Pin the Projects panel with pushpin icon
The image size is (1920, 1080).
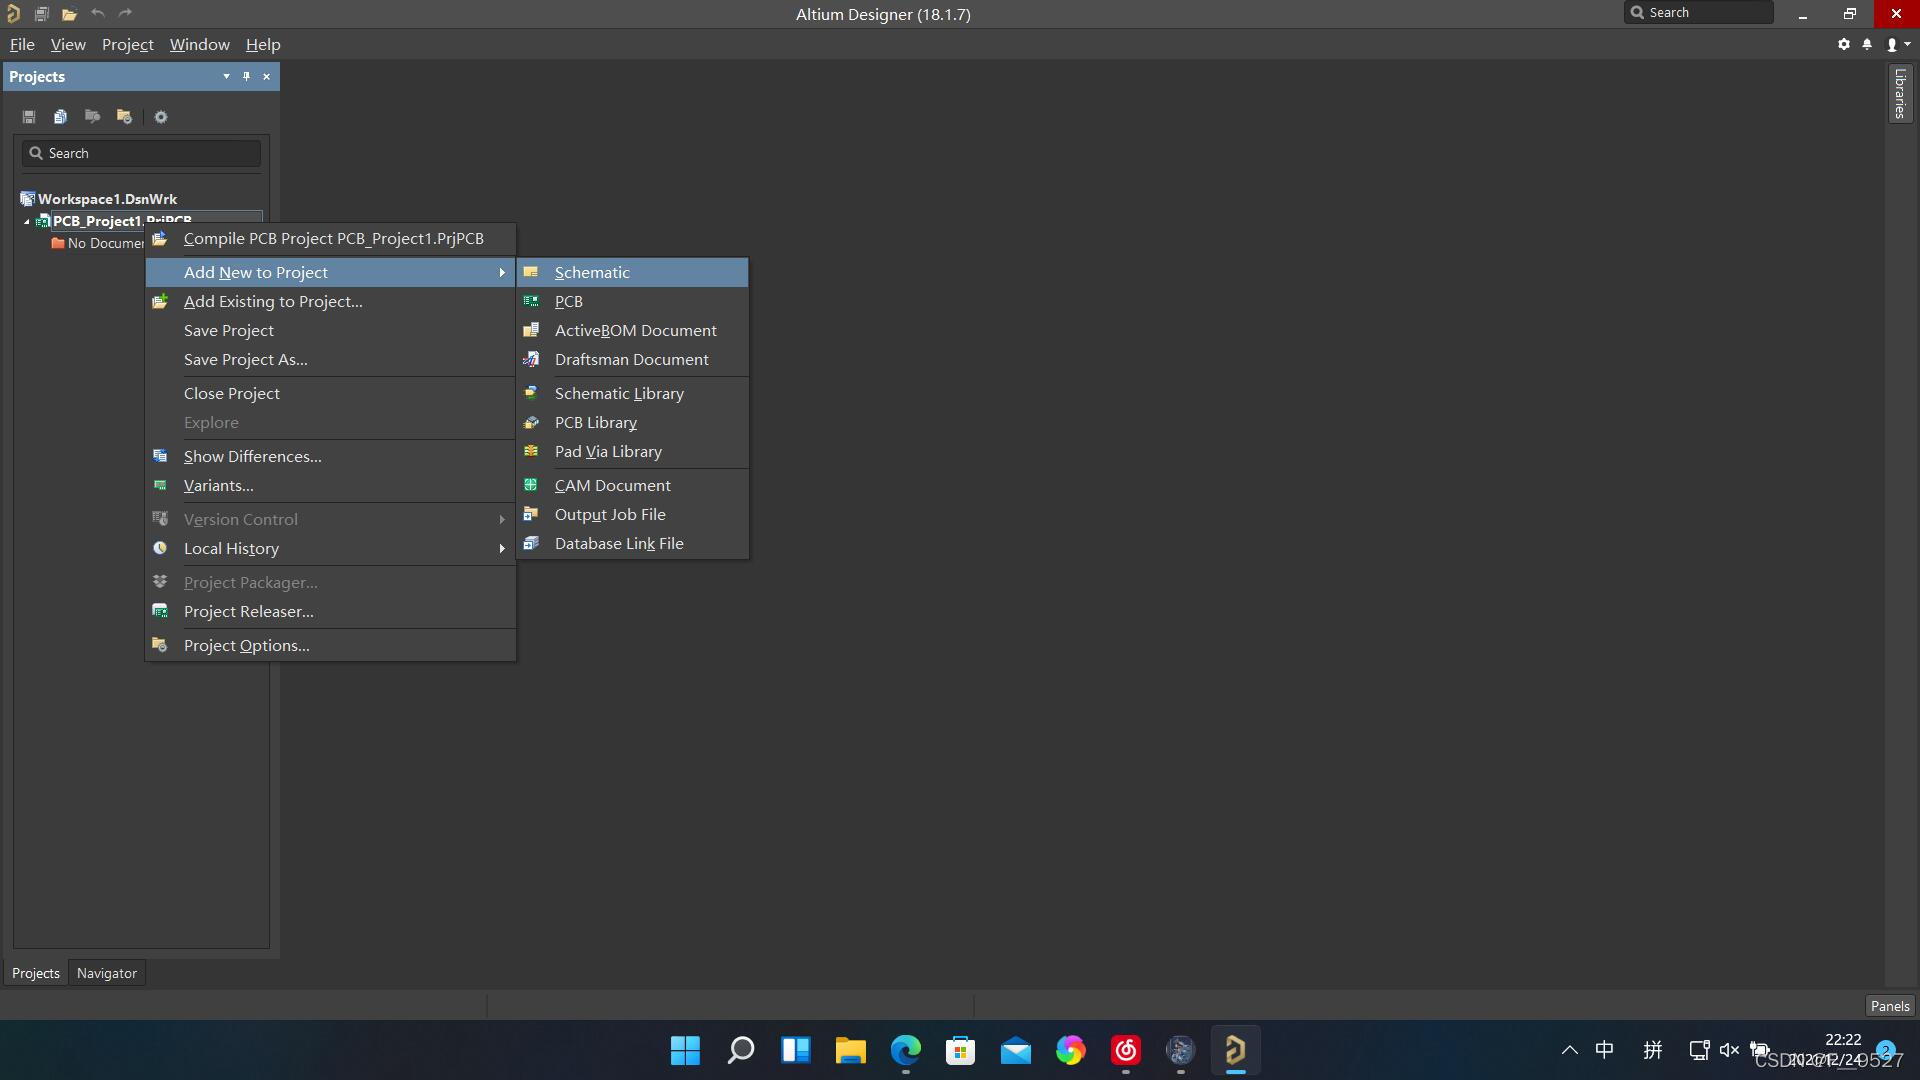tap(247, 77)
